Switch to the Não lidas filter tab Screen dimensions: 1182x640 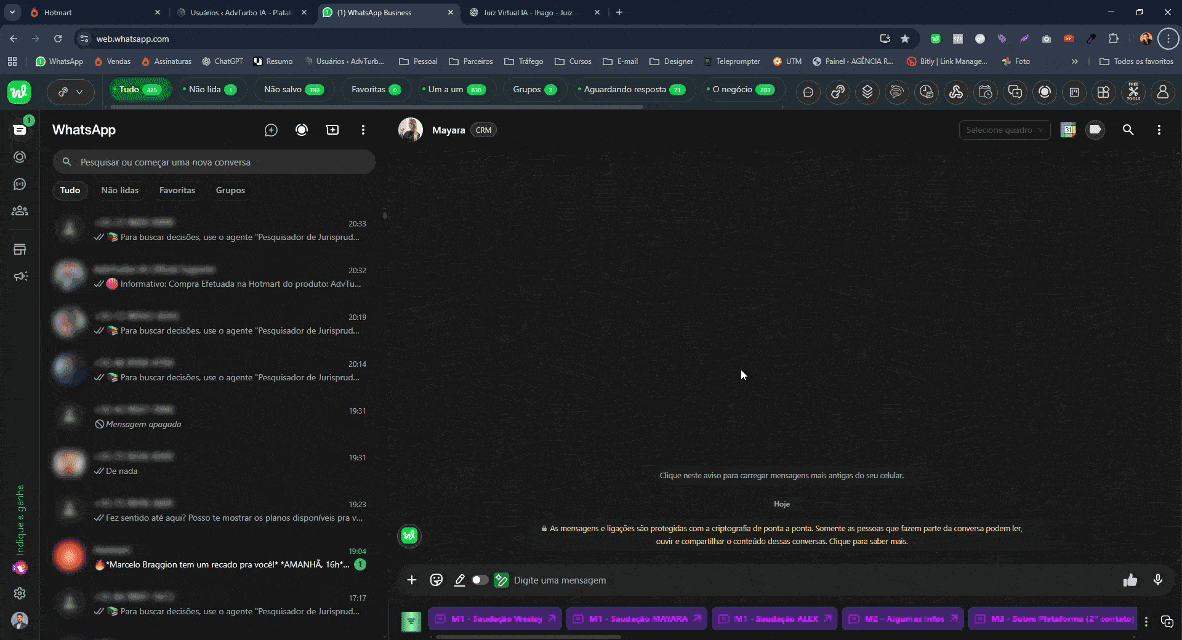pyautogui.click(x=120, y=190)
